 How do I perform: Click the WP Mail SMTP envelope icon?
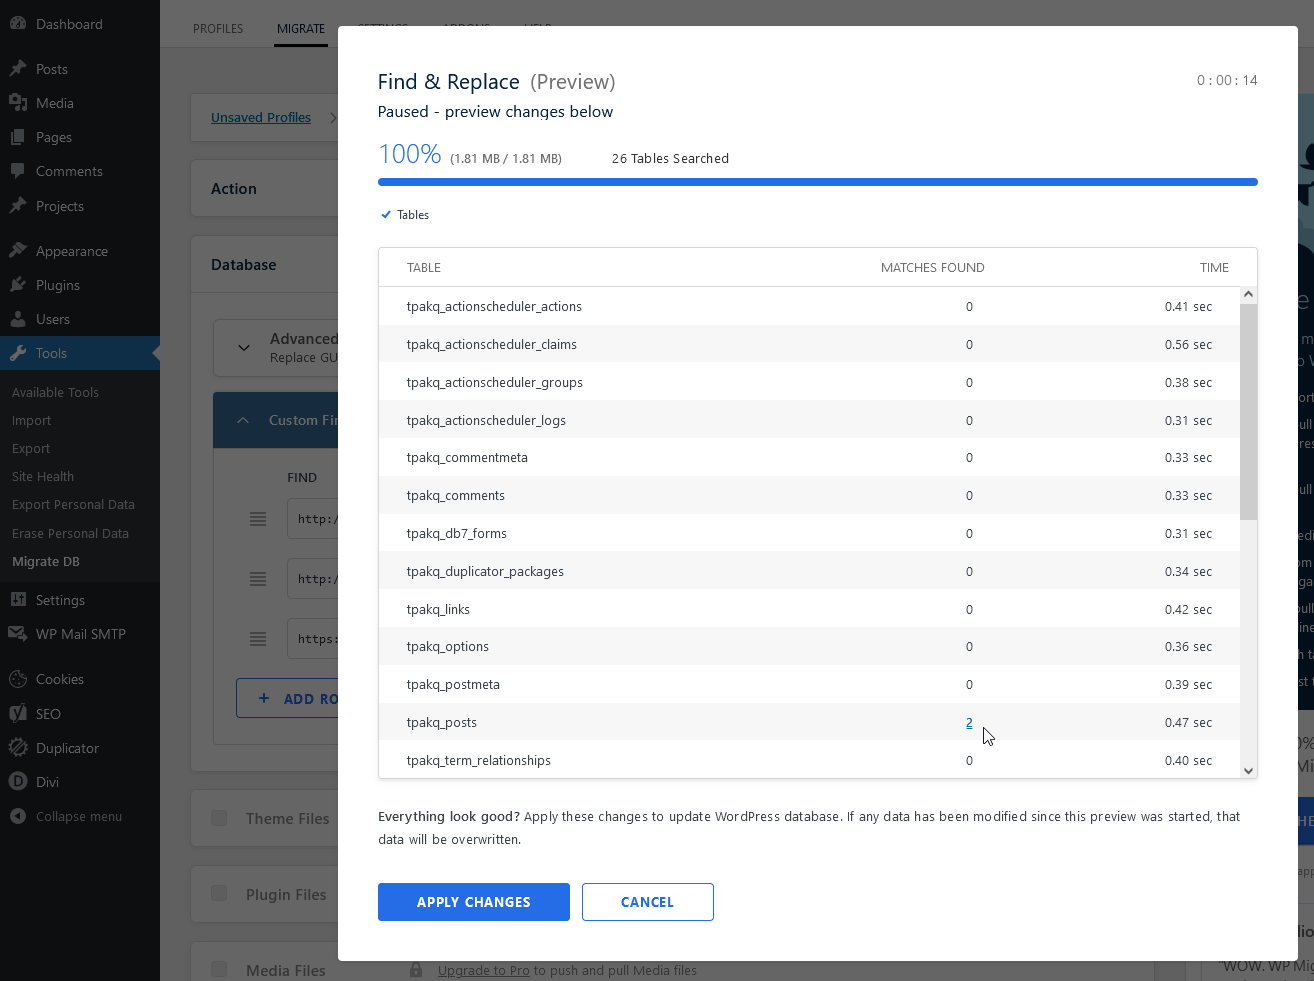(x=18, y=634)
